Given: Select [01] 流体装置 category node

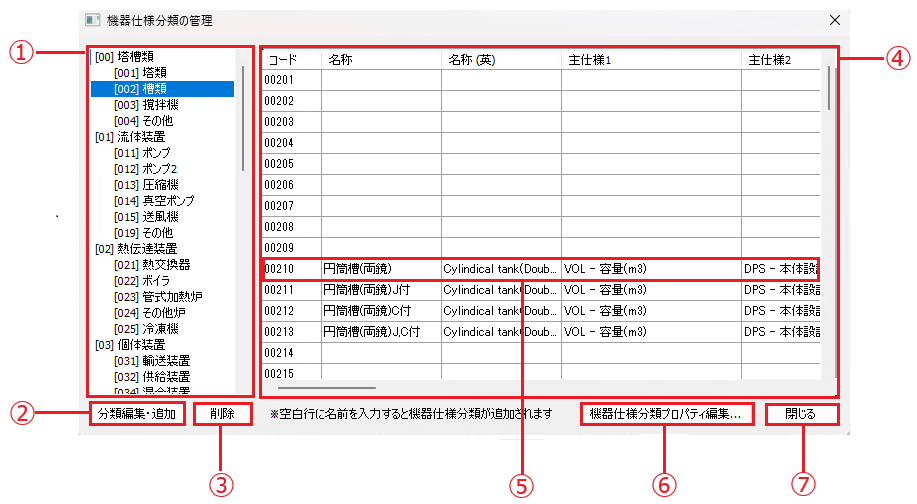Looking at the screenshot, I should pos(130,137).
